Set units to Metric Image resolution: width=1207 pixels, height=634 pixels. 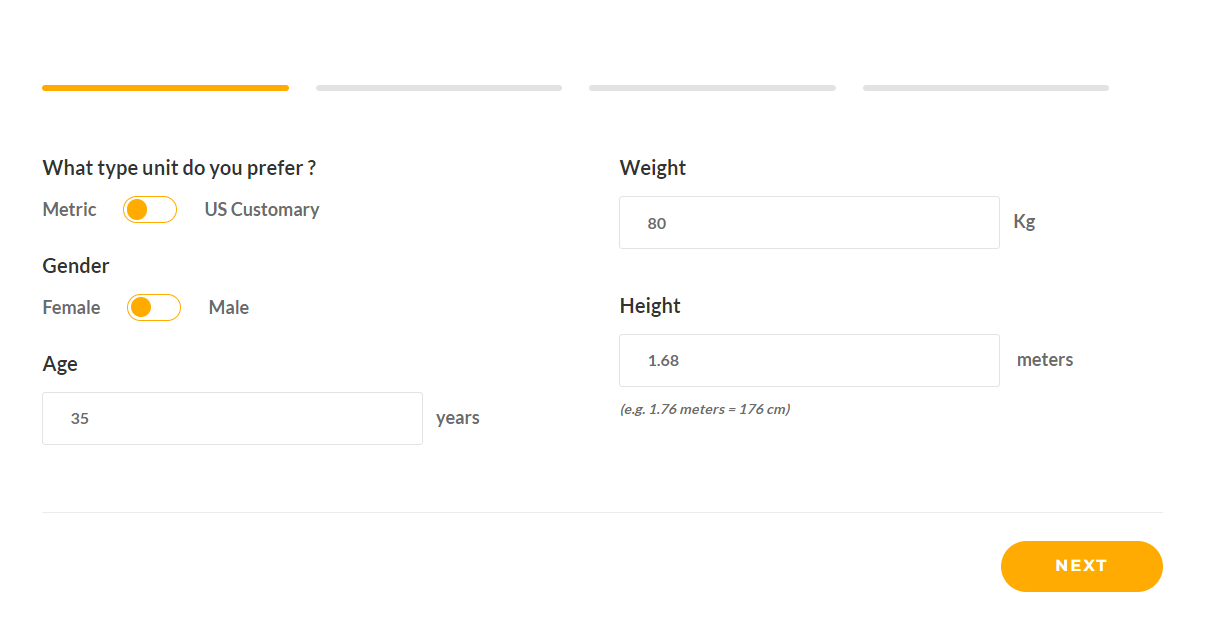click(68, 209)
